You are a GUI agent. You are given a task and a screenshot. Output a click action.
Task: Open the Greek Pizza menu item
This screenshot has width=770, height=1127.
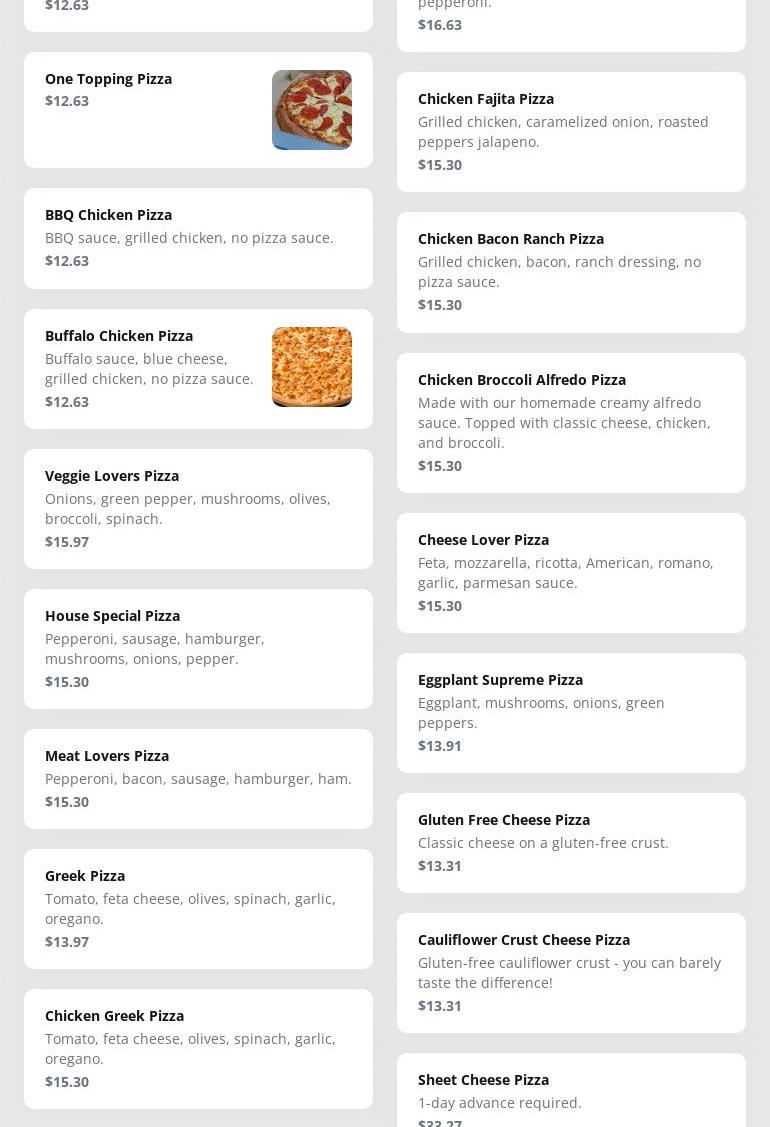198,908
